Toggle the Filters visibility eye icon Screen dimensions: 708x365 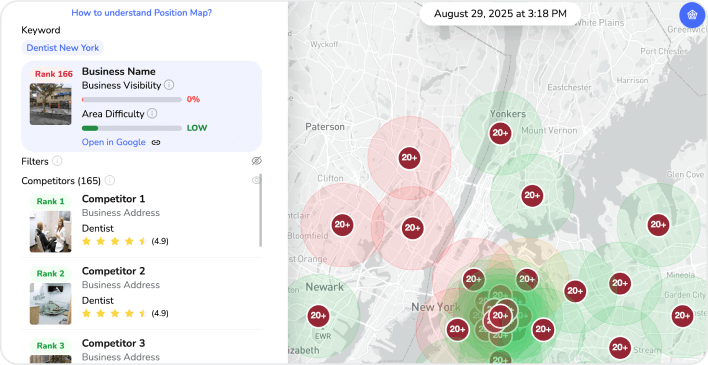(x=256, y=161)
